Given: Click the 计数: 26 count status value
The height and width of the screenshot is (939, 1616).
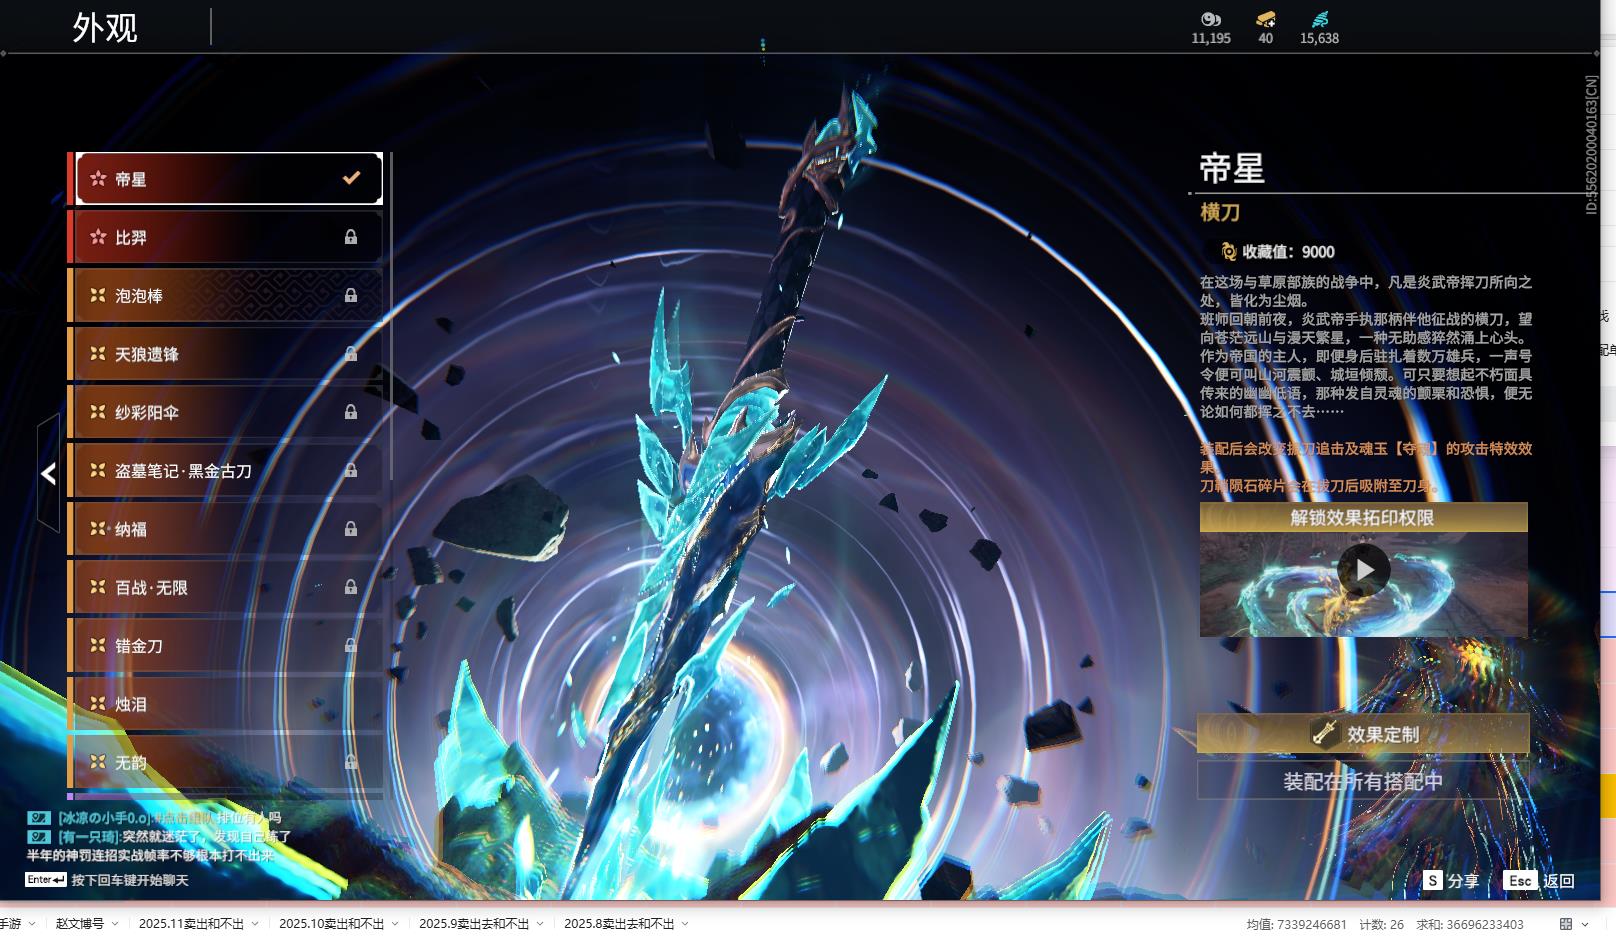Looking at the screenshot, I should [x=1381, y=925].
